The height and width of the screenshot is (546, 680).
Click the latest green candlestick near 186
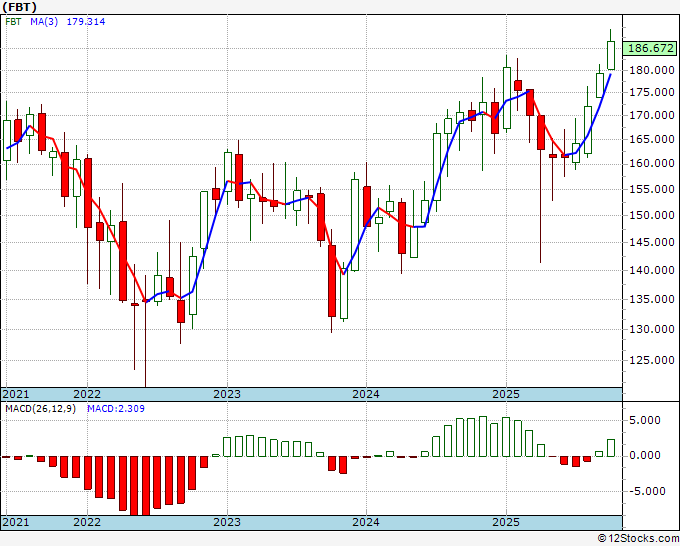(611, 55)
